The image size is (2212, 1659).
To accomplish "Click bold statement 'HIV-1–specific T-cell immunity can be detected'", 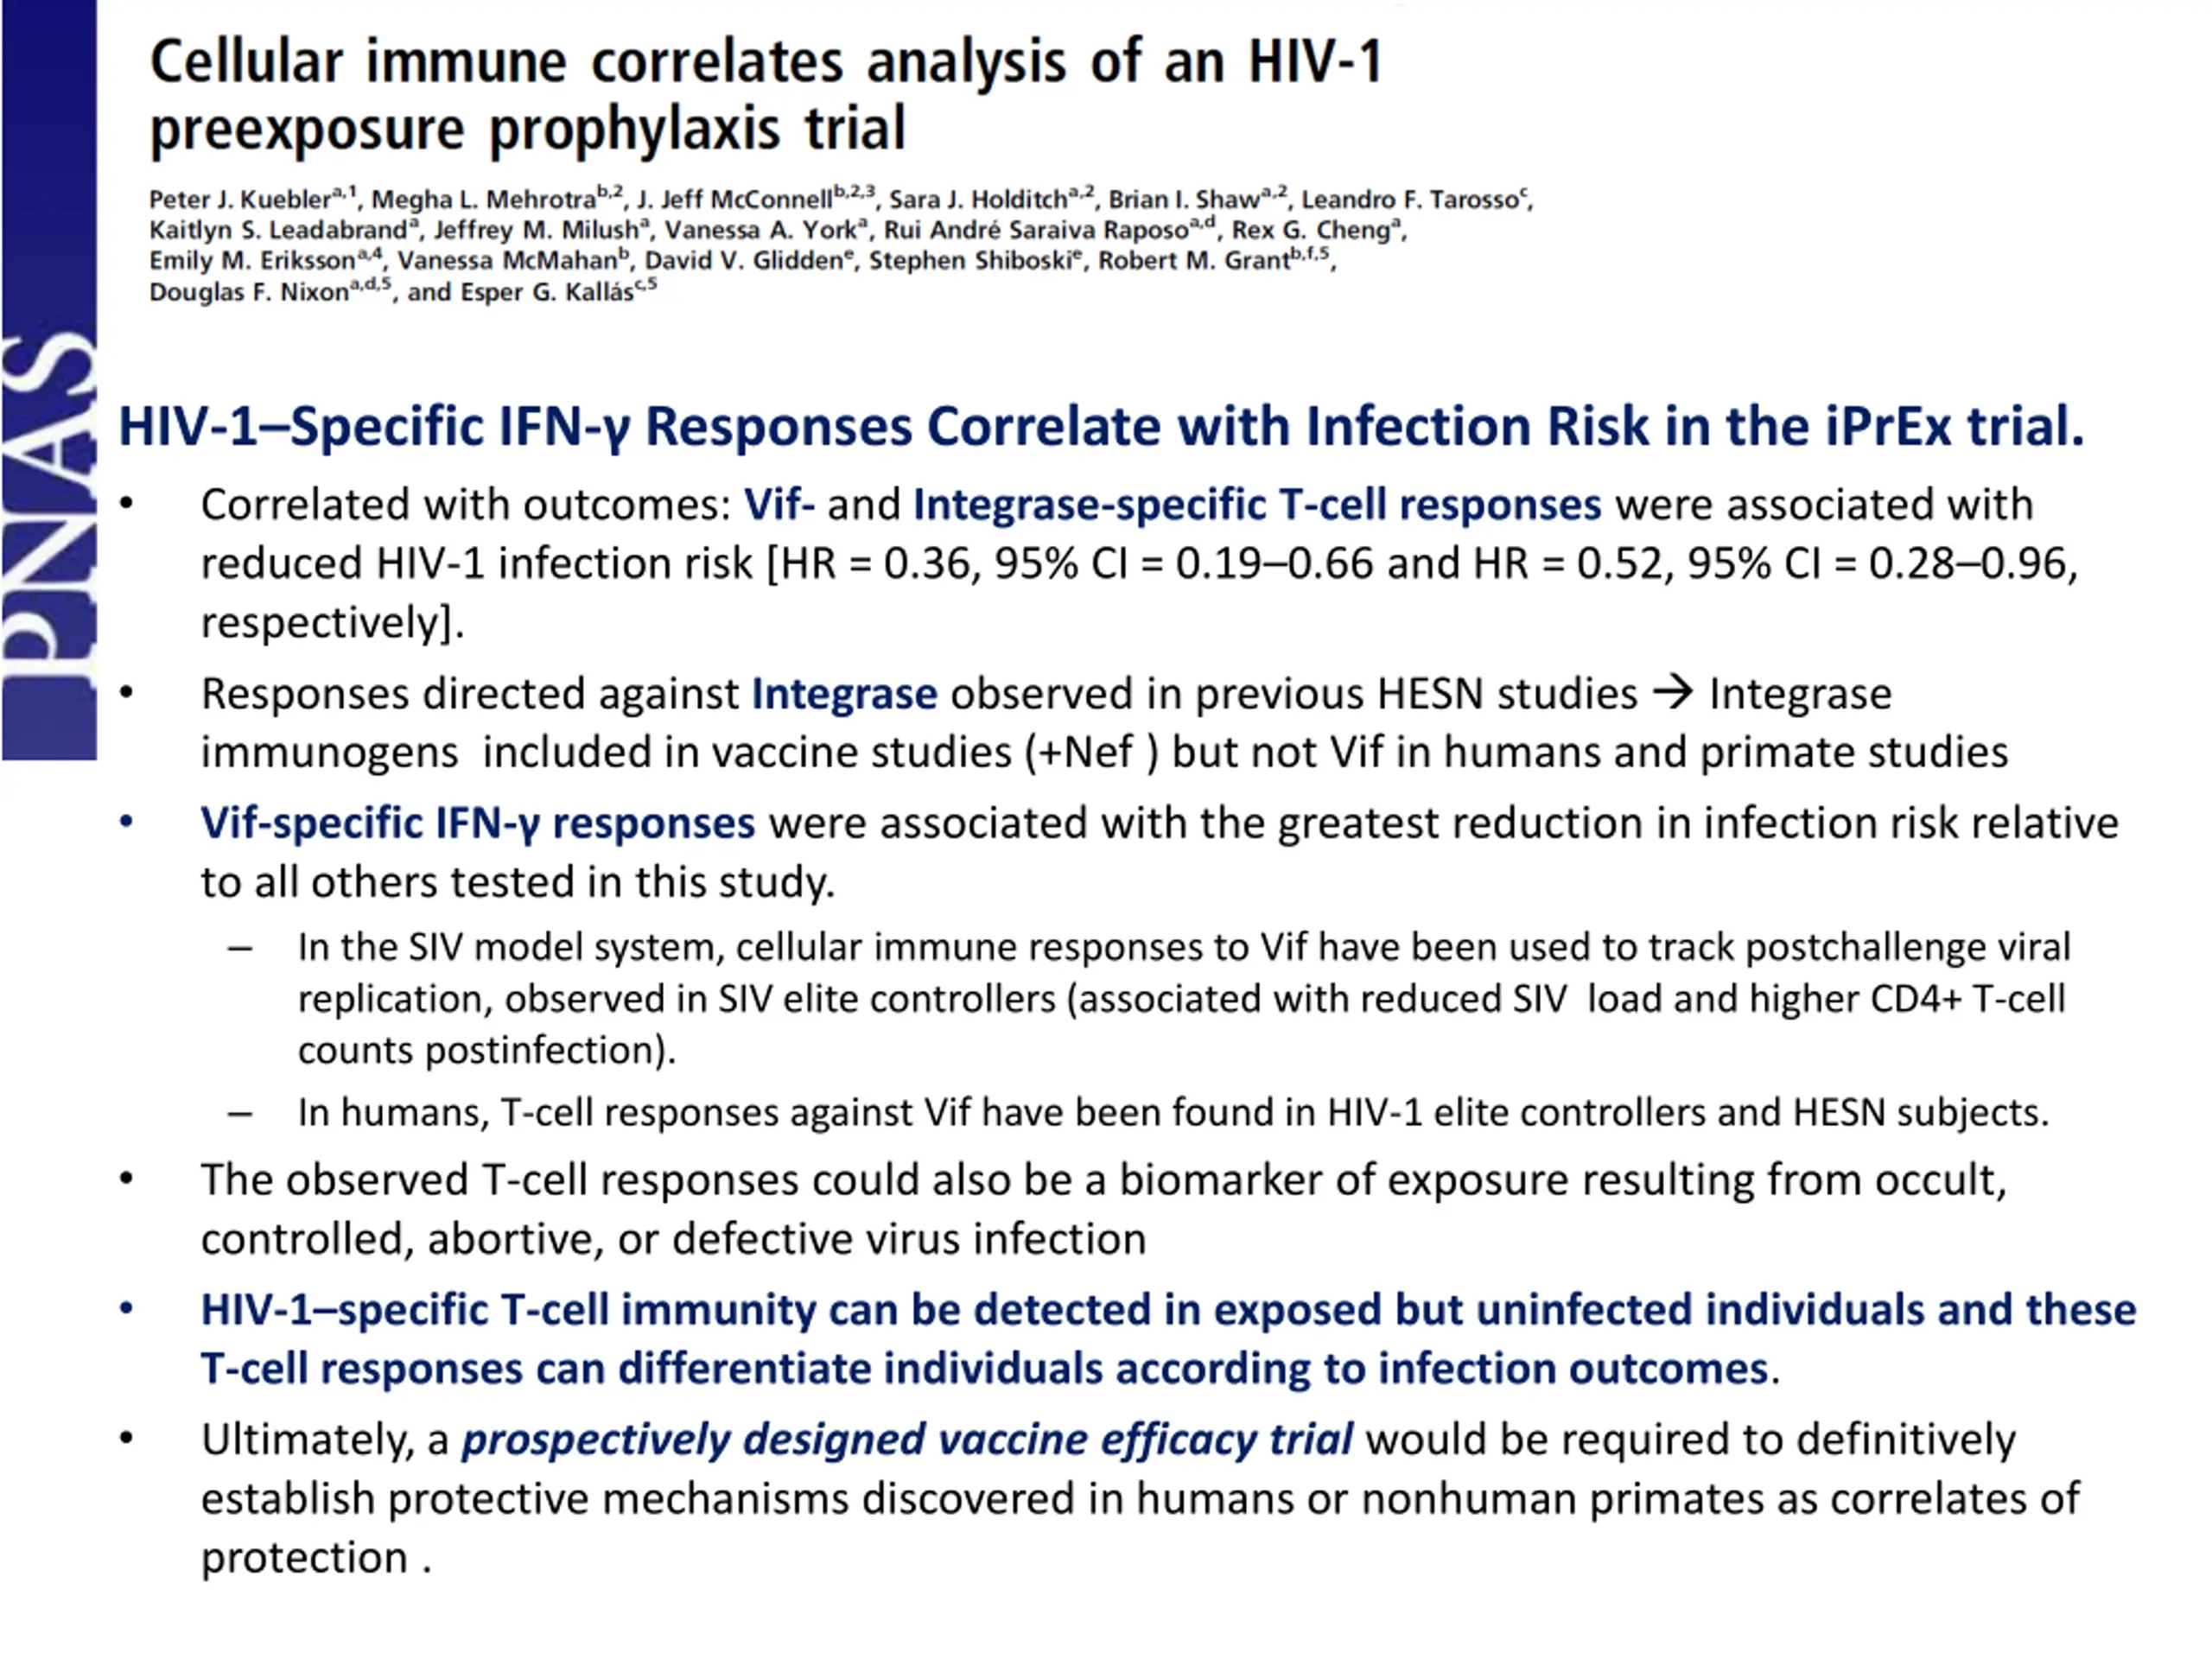I will coord(1168,1339).
